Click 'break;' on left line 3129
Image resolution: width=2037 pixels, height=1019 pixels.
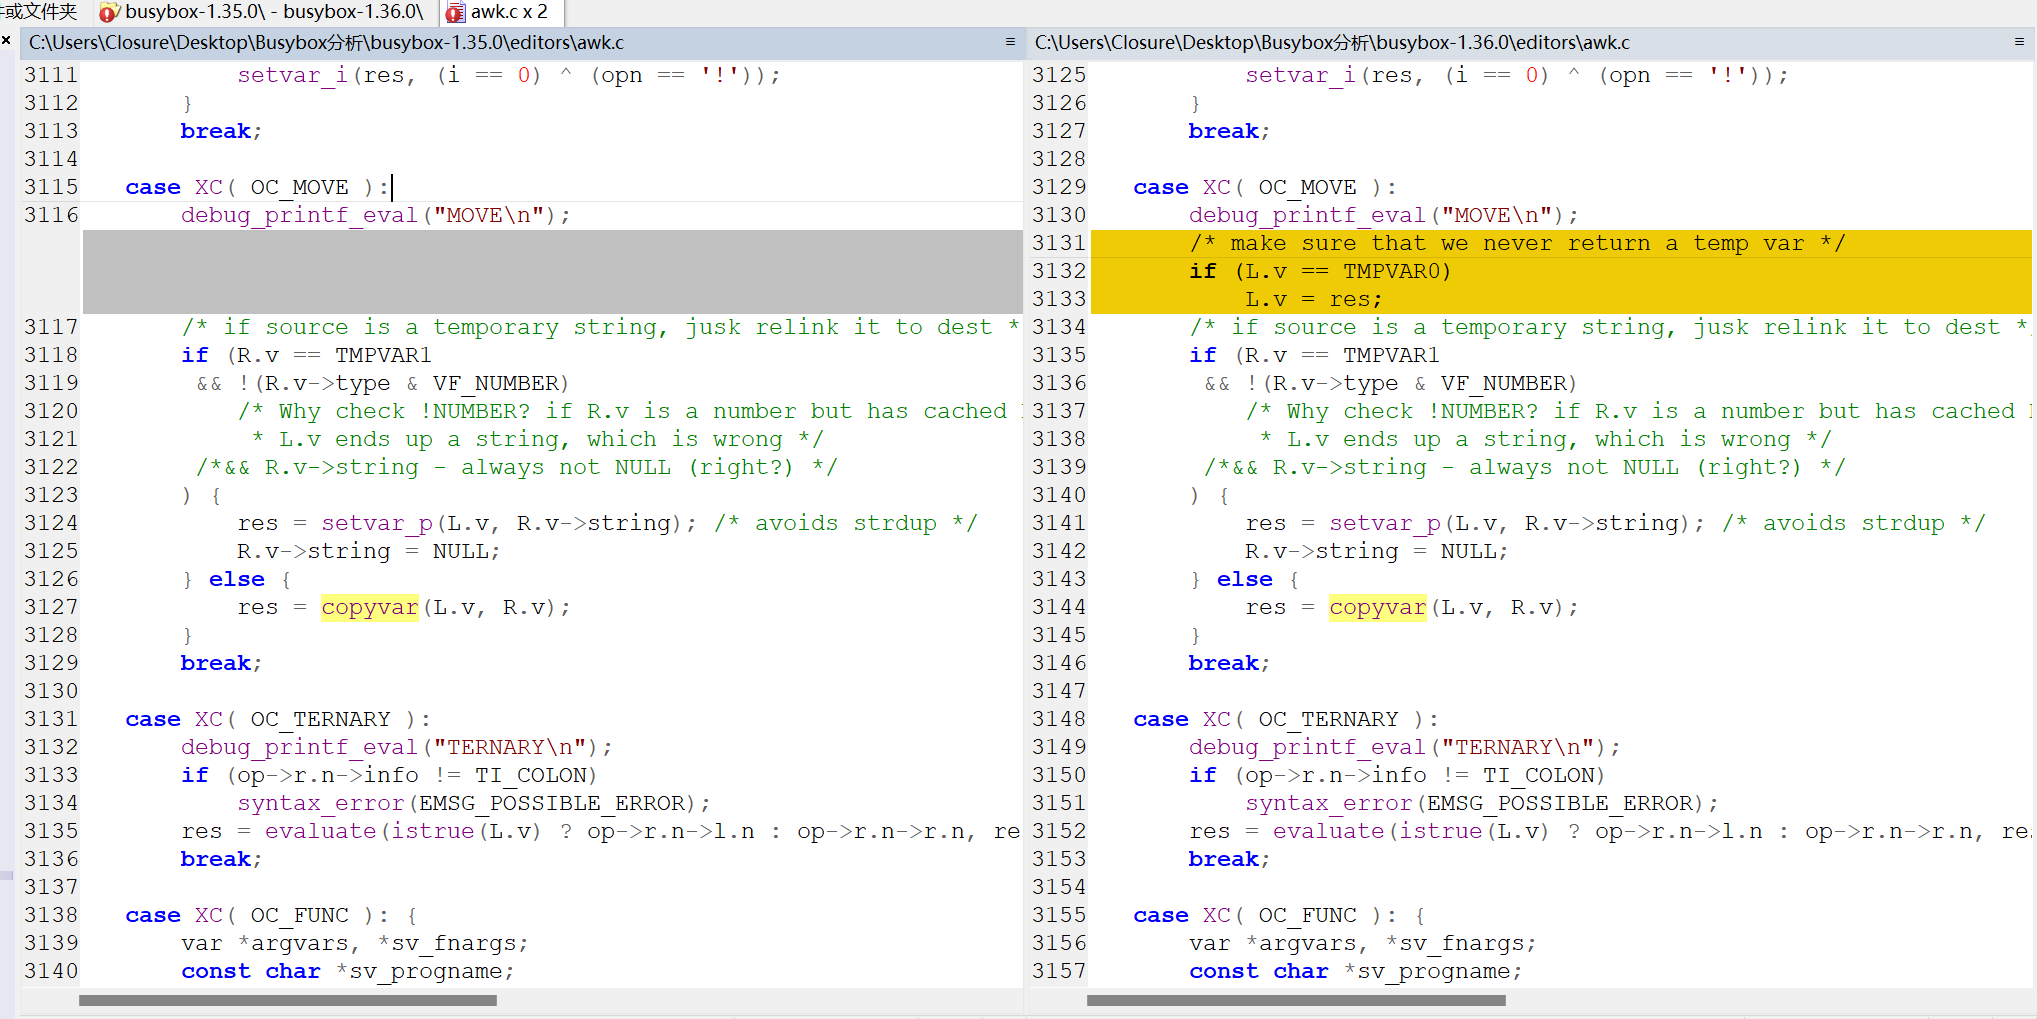click(x=221, y=663)
